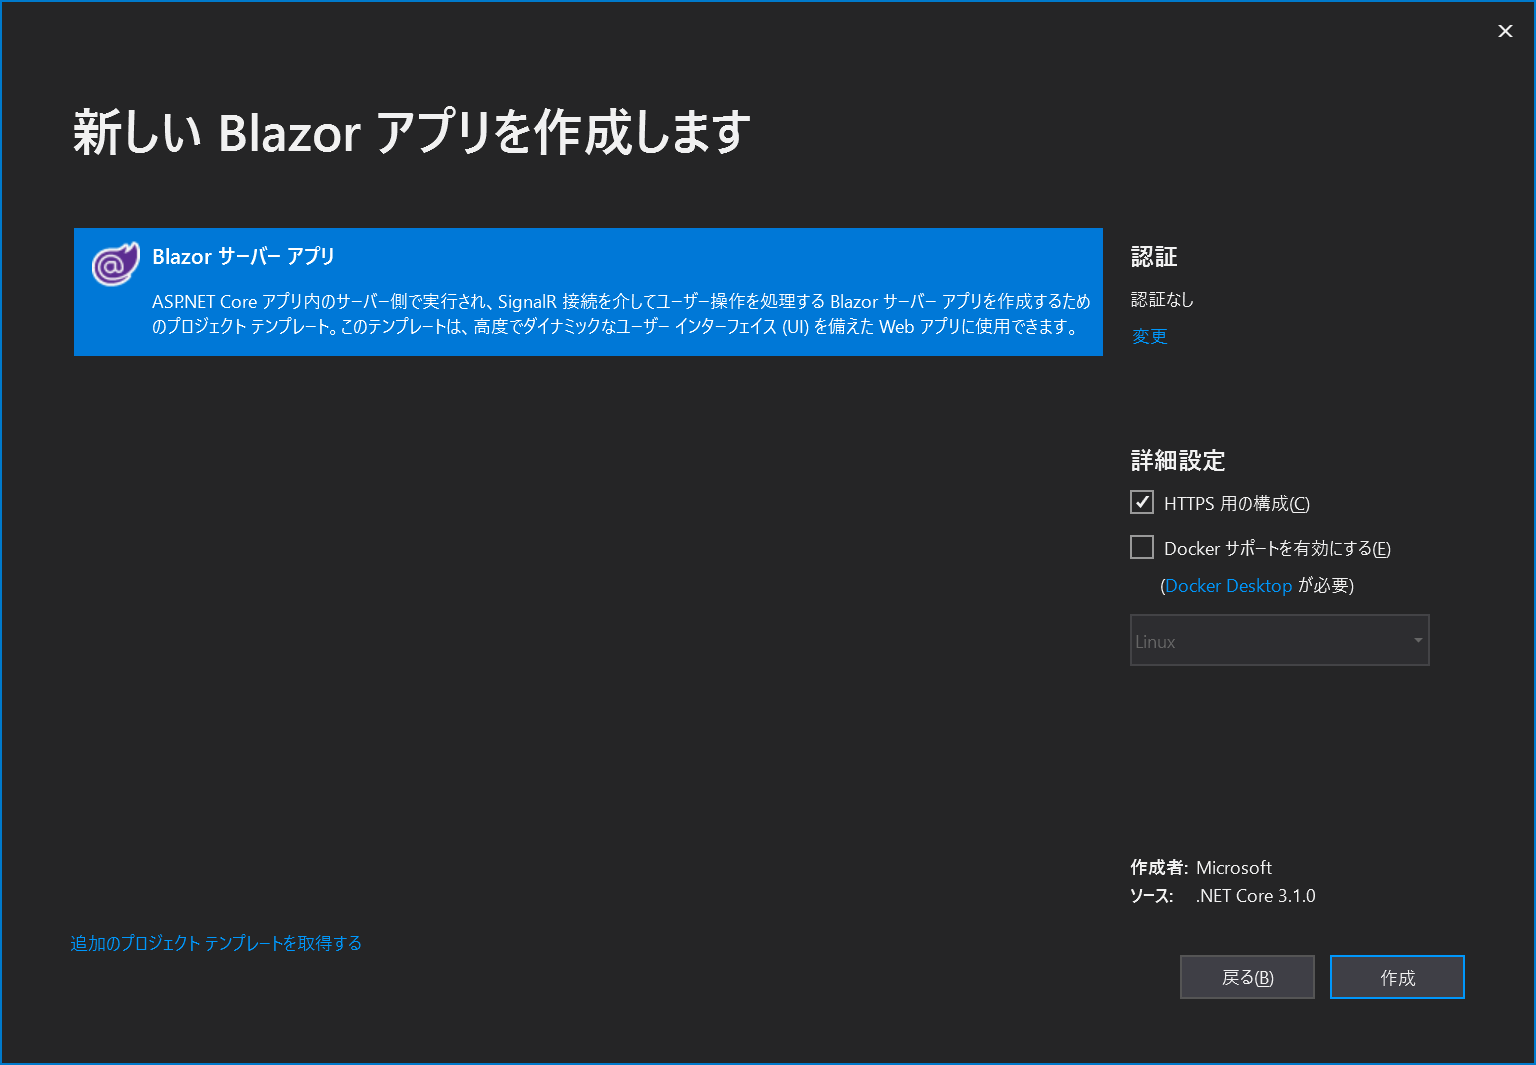The width and height of the screenshot is (1536, 1065).
Task: Click 追加のプロジェクト テンプレートを取得する link
Action: [216, 943]
